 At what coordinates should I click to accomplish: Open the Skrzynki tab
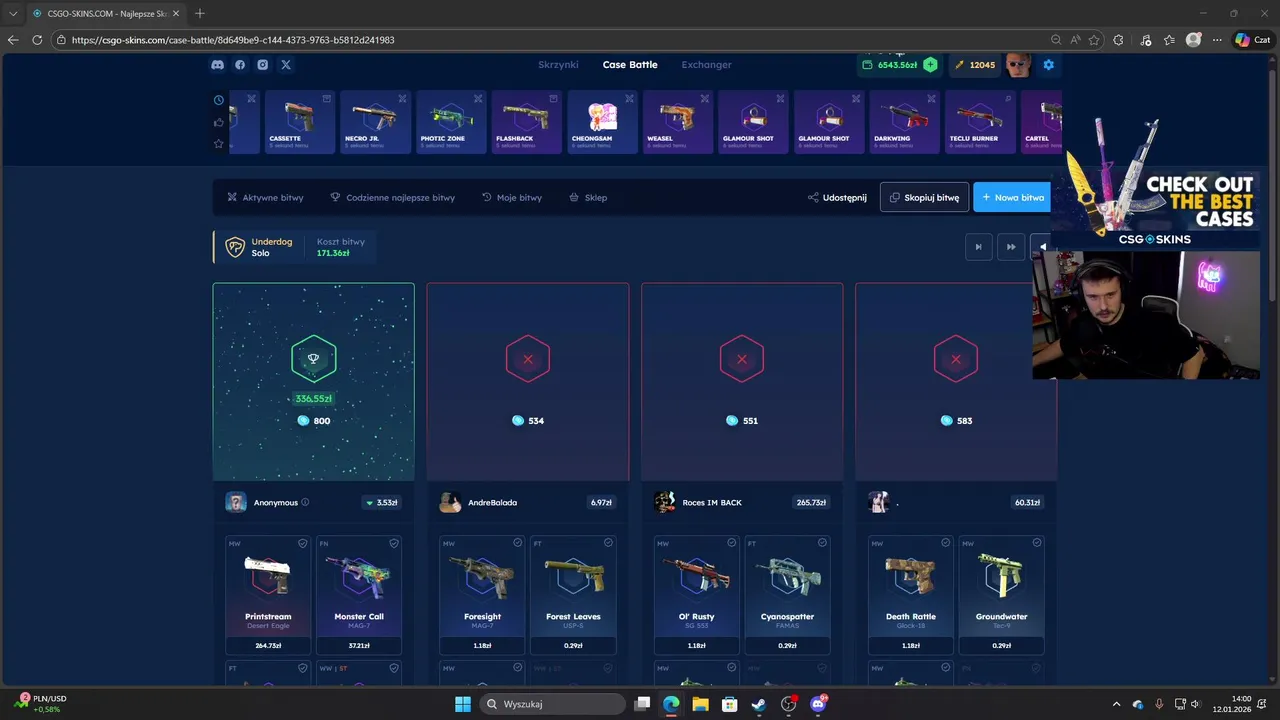(558, 64)
